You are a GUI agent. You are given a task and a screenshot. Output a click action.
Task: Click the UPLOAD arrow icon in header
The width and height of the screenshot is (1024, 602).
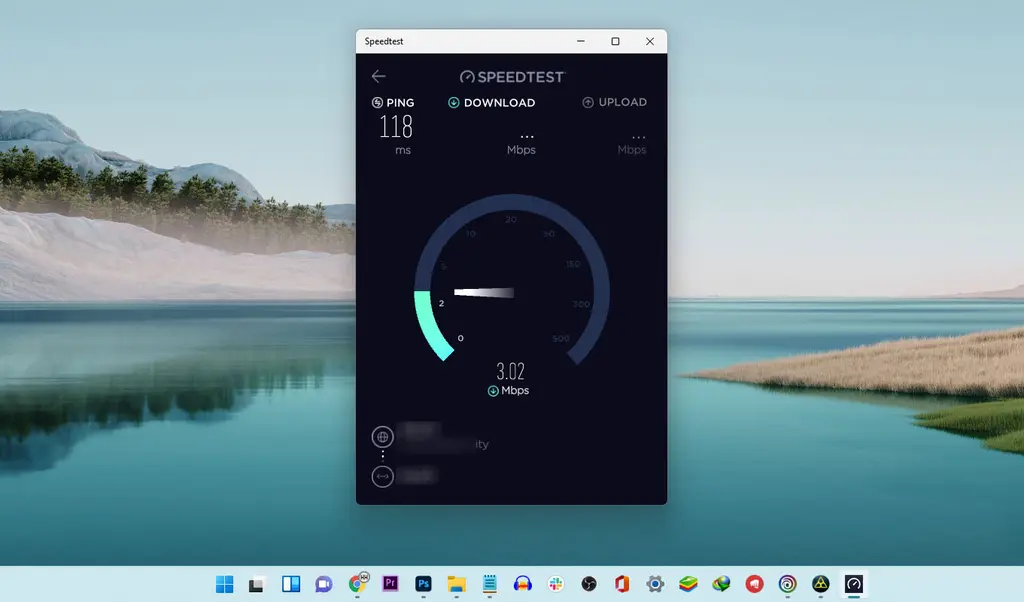pos(588,103)
